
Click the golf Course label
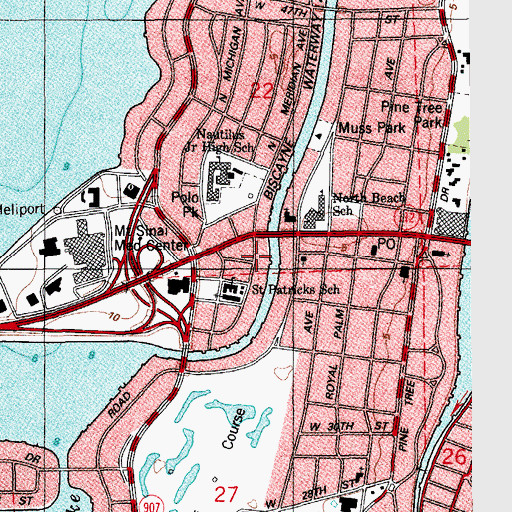[234, 428]
